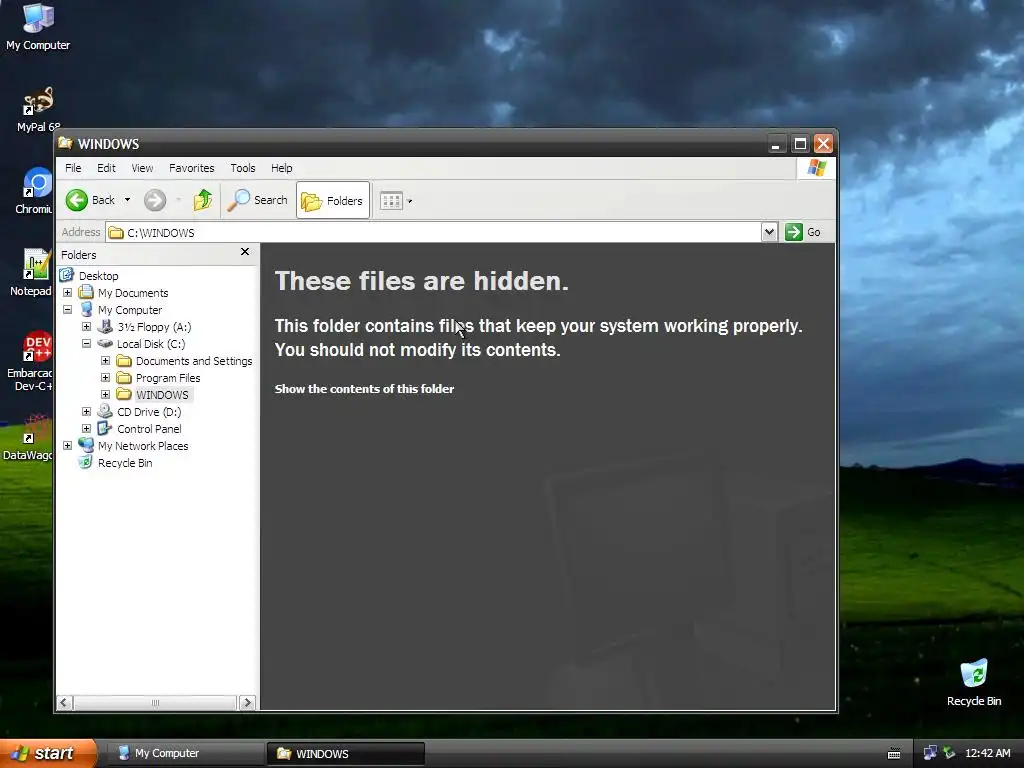Select My Documents in the tree
Screen dimensions: 1024x768
[133, 293]
